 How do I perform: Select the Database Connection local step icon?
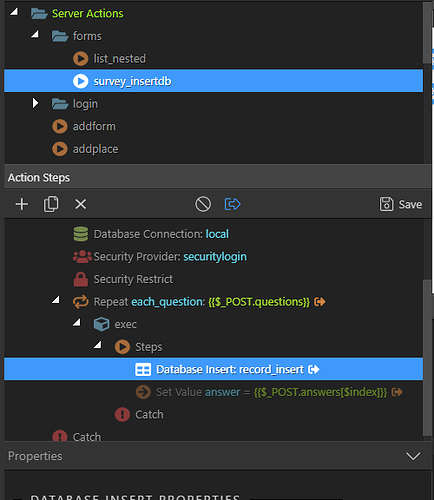(81, 234)
